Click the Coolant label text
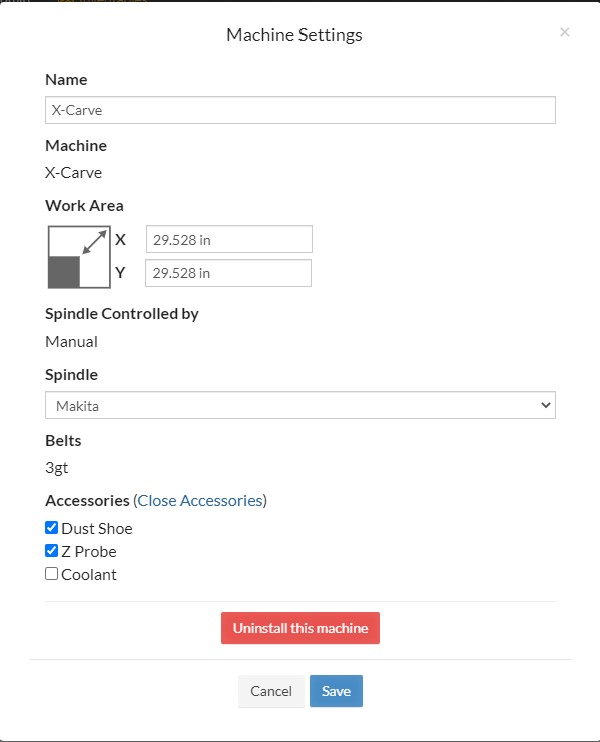 coord(89,574)
